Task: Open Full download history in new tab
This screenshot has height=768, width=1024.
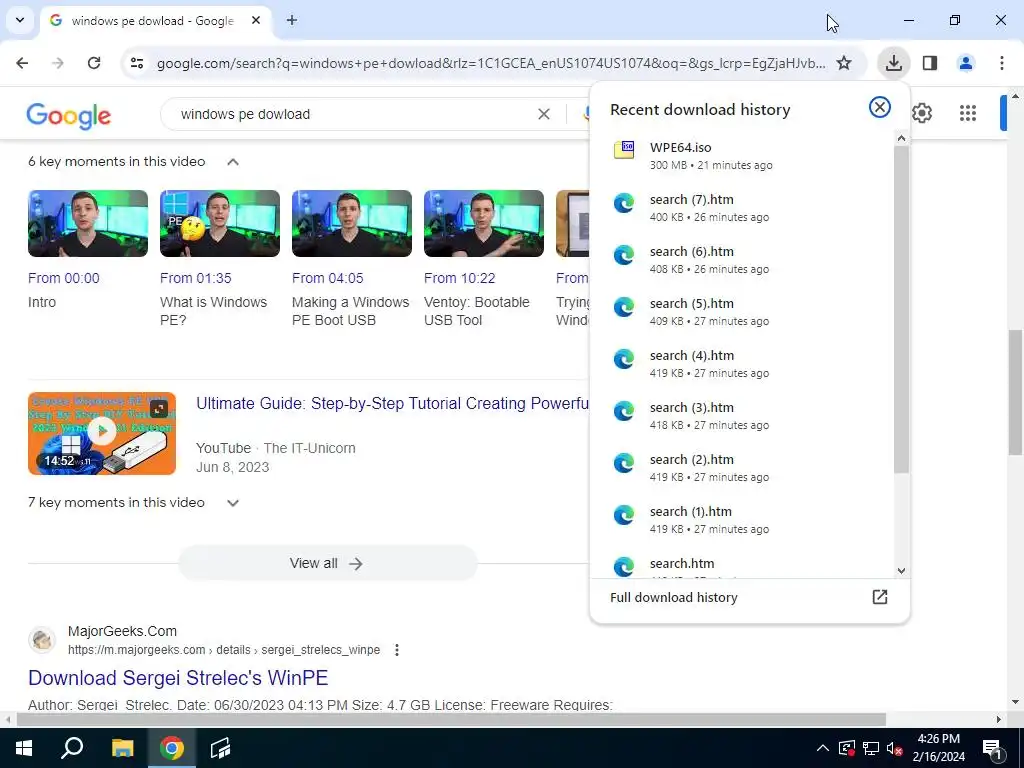Action: pos(880,597)
